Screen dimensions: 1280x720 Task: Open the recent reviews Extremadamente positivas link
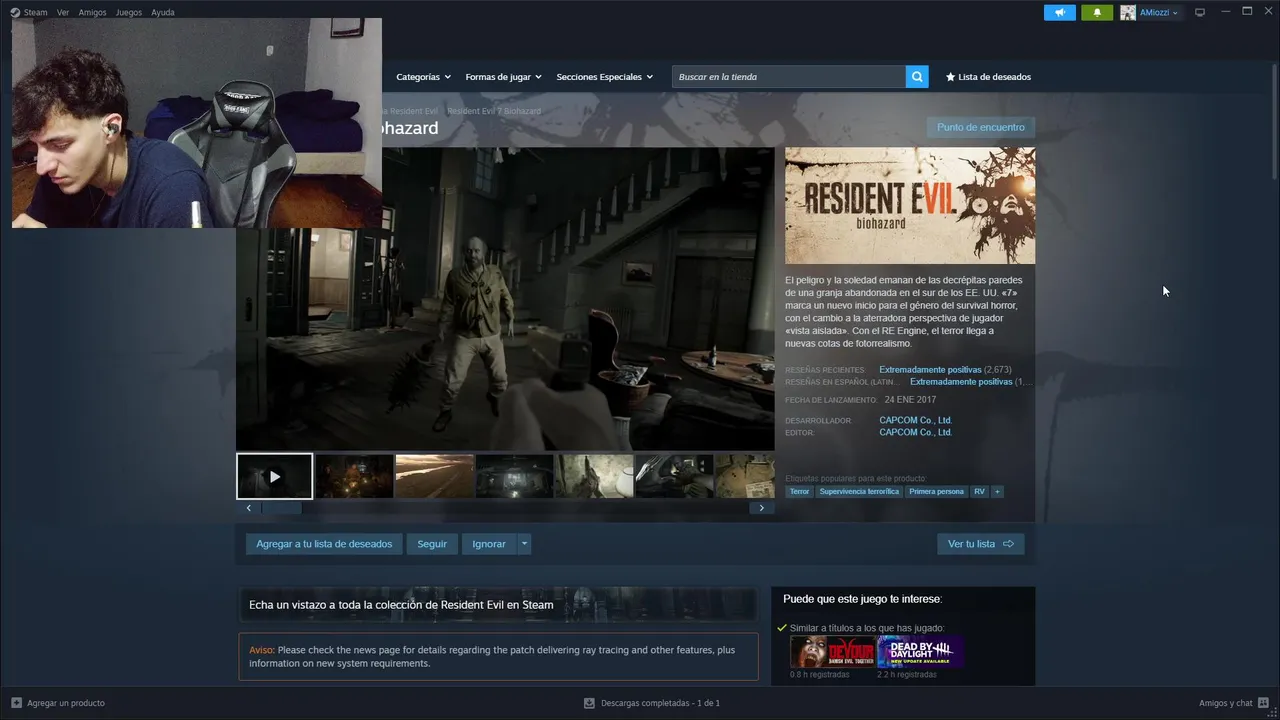930,370
